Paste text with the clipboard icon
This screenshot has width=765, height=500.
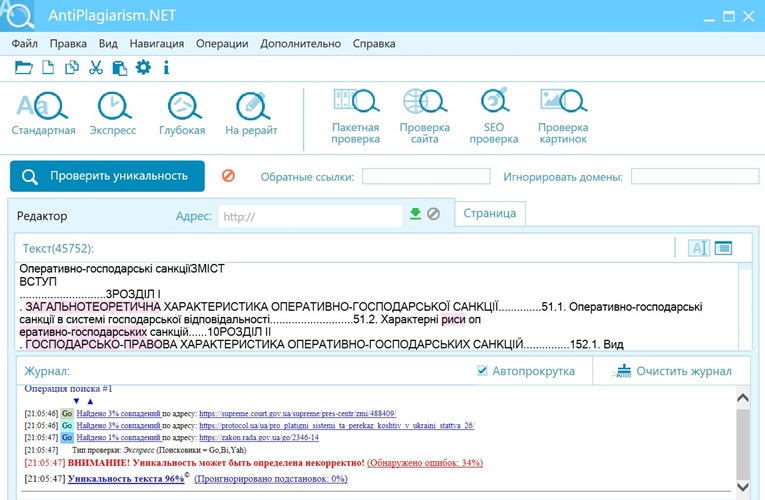[x=120, y=68]
